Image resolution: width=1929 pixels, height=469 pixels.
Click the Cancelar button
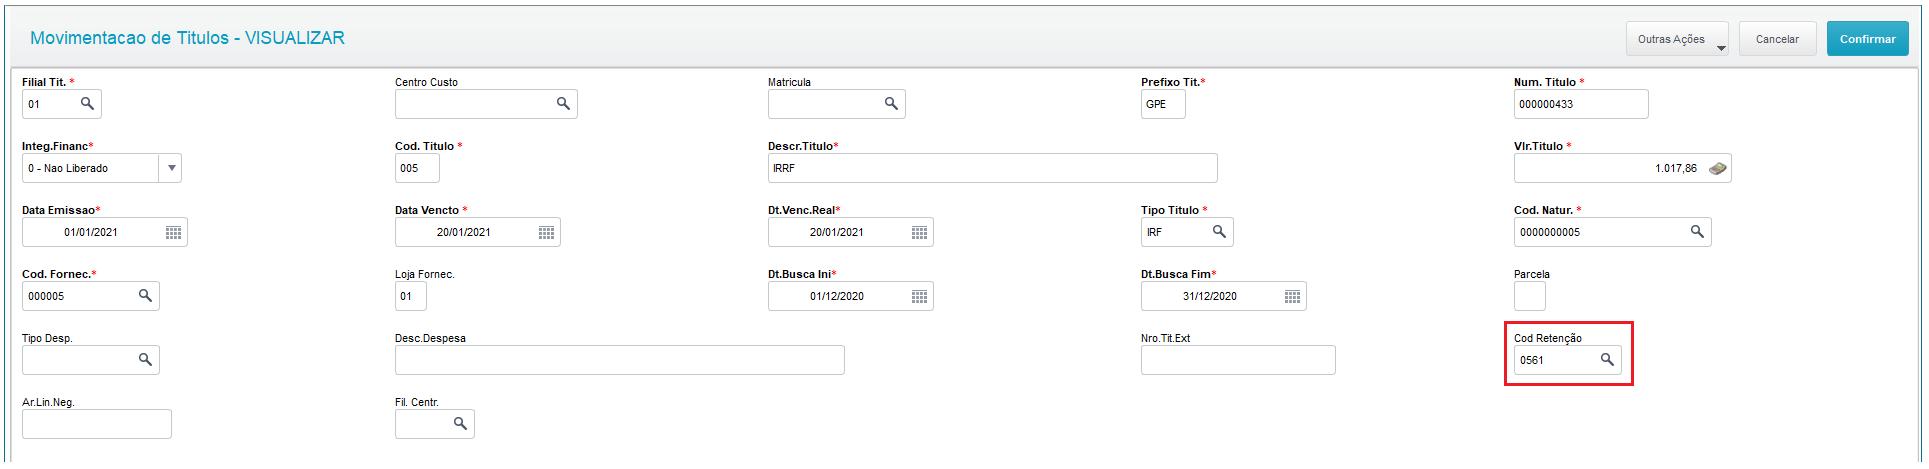[x=1777, y=39]
